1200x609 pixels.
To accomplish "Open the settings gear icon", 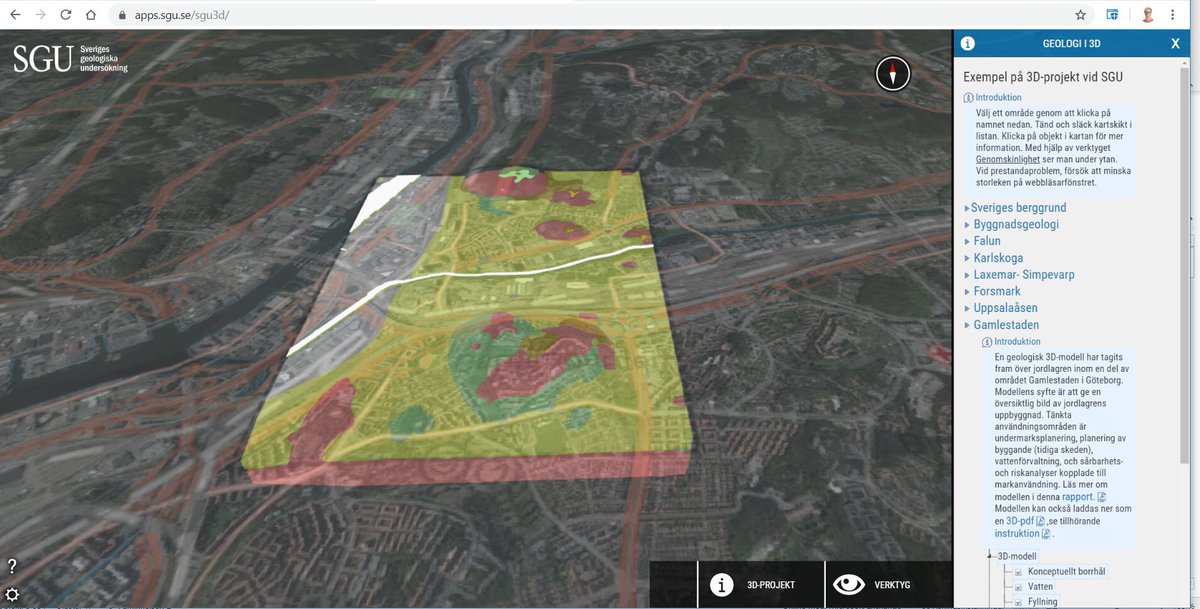I will 12,595.
